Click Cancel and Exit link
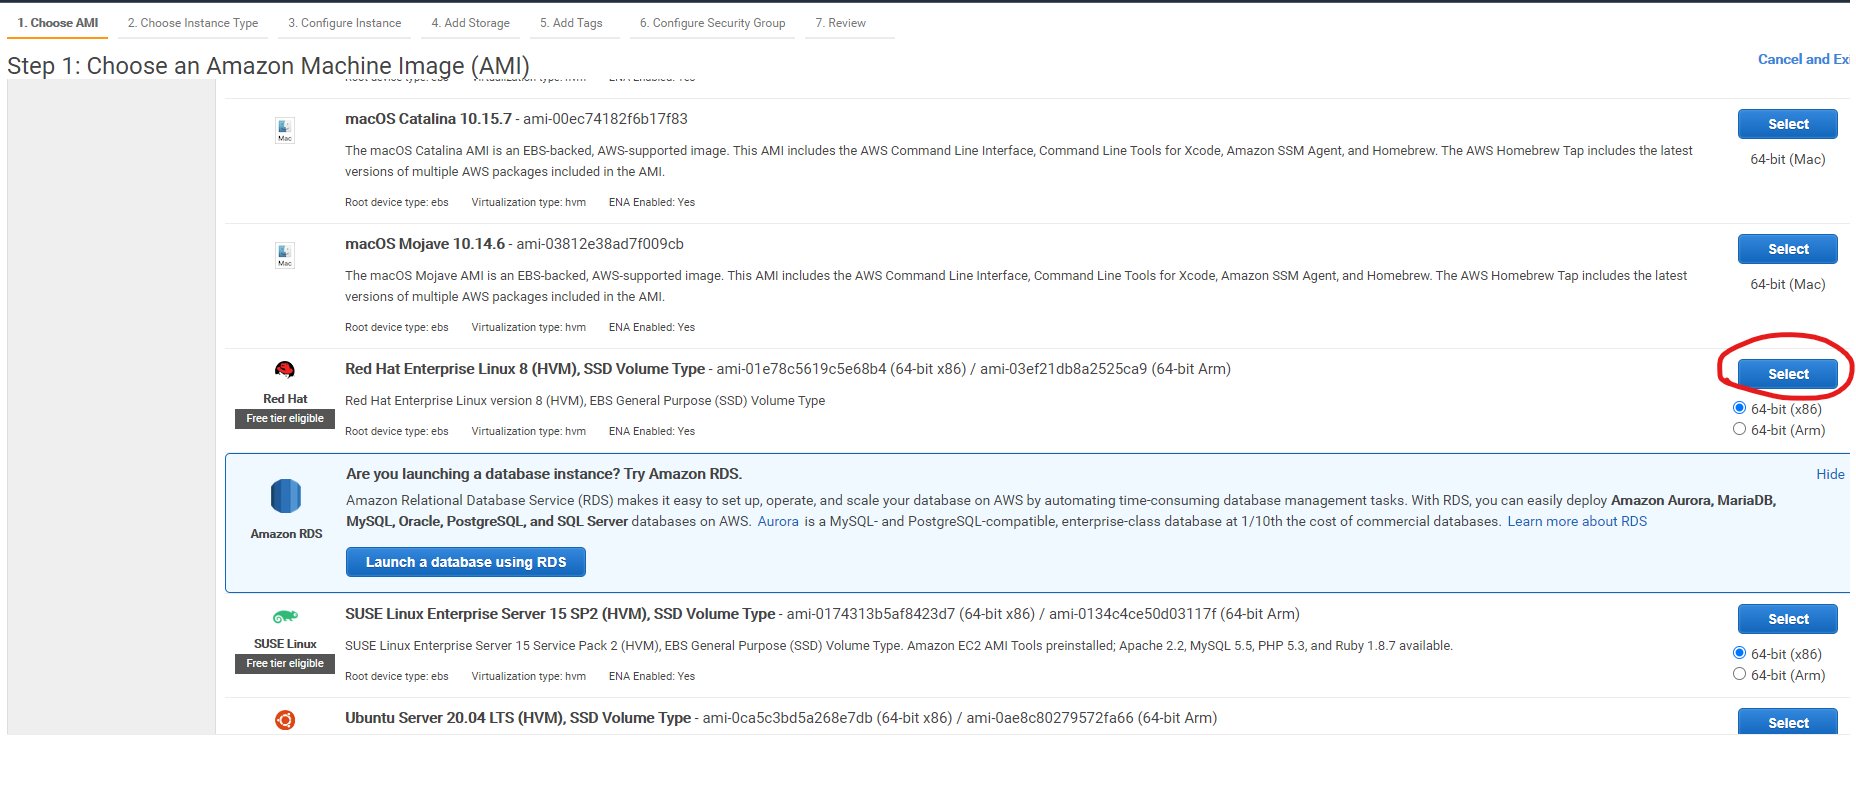Screen dimensions: 1856x795 coord(1802,59)
